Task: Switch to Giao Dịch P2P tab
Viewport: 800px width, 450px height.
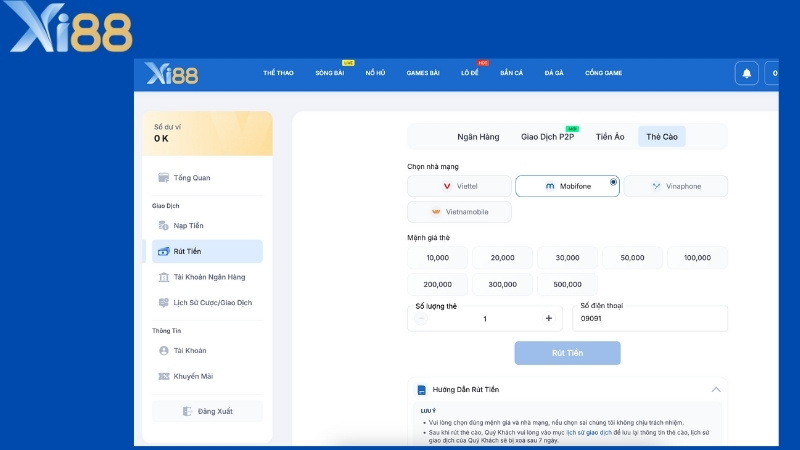Action: (547, 137)
